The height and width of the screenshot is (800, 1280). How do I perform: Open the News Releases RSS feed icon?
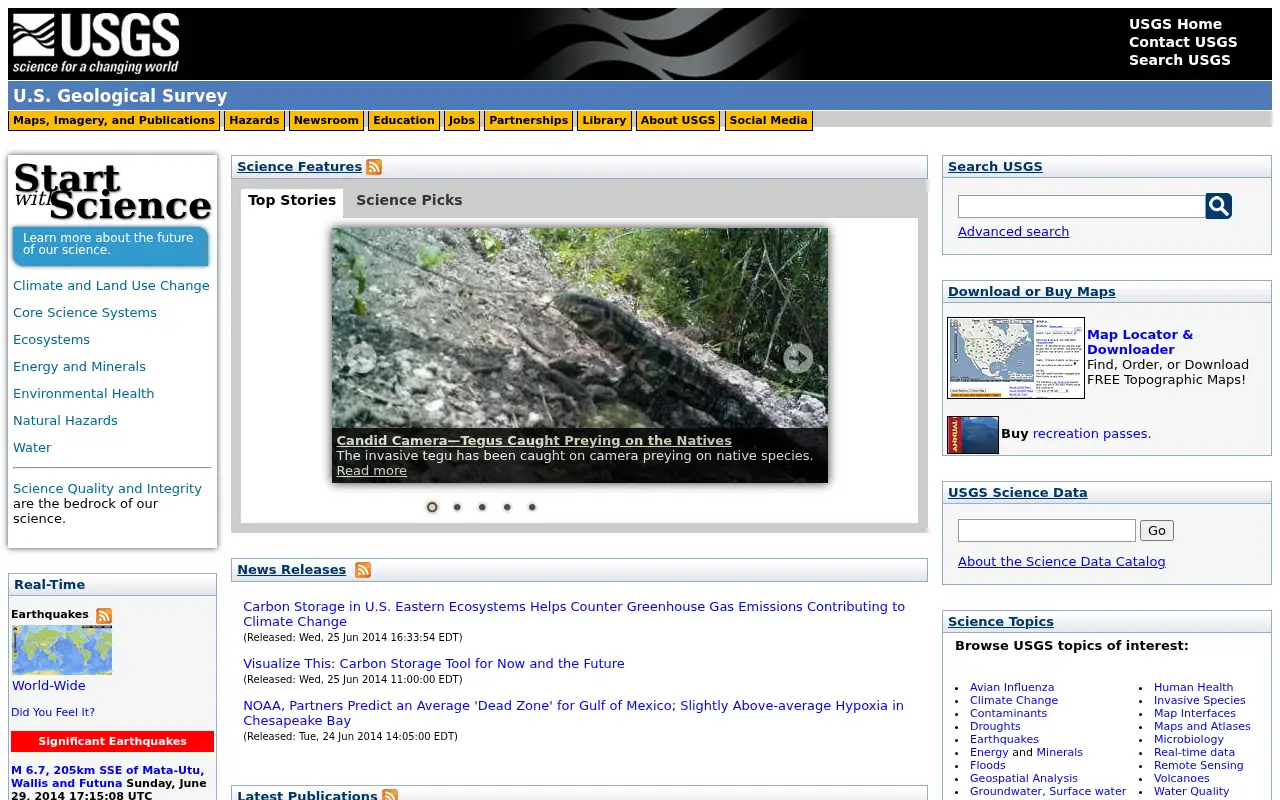[x=363, y=570]
